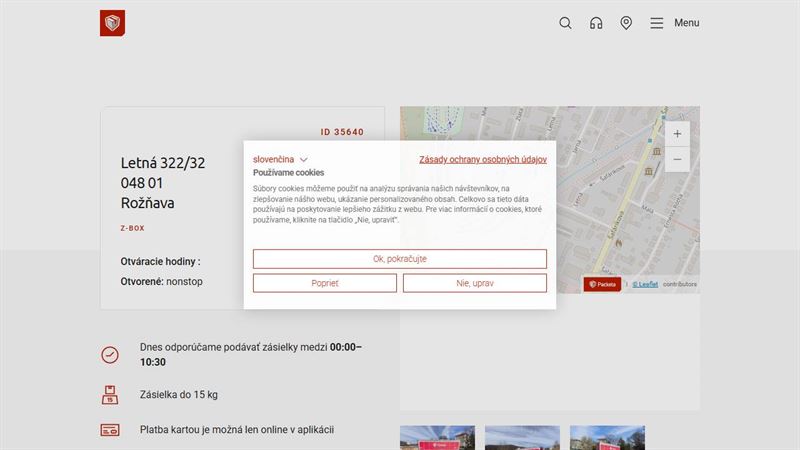Click the Packeta logo in header

pyautogui.click(x=112, y=23)
